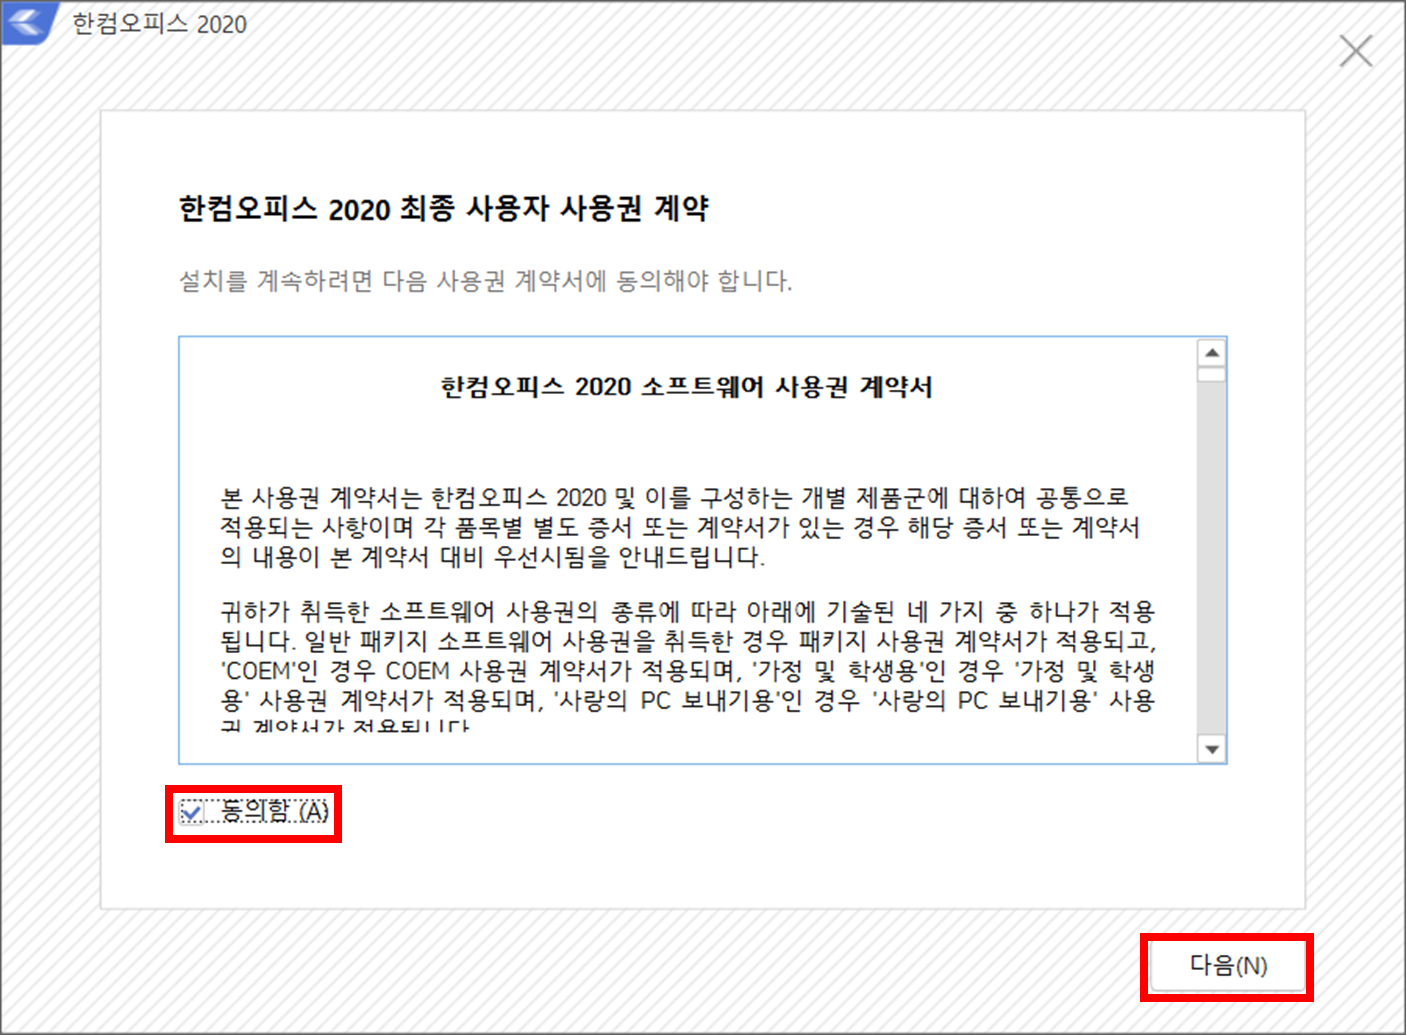1406x1035 pixels.
Task: Click the text 설치를 계속하려면 다음 사용권 계약서에 동의해야 합니다.
Action: tap(485, 281)
